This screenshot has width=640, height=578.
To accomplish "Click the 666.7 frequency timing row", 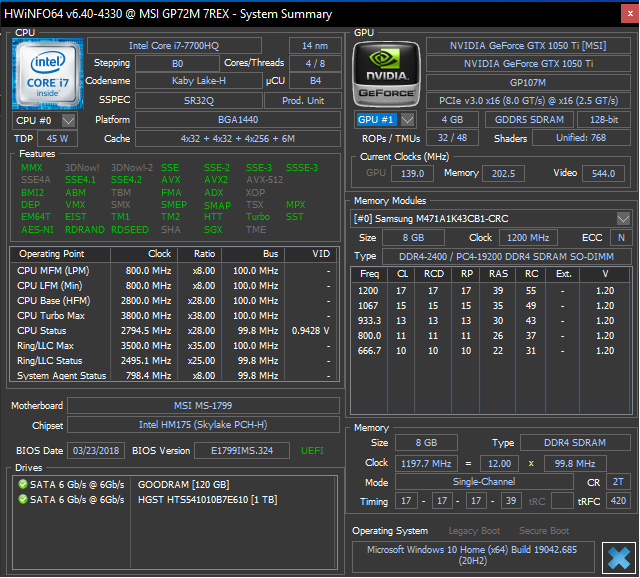I will (491, 351).
